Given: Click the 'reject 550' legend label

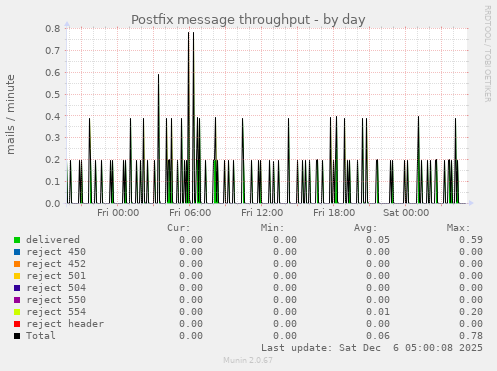Looking at the screenshot, I should pyautogui.click(x=56, y=300).
